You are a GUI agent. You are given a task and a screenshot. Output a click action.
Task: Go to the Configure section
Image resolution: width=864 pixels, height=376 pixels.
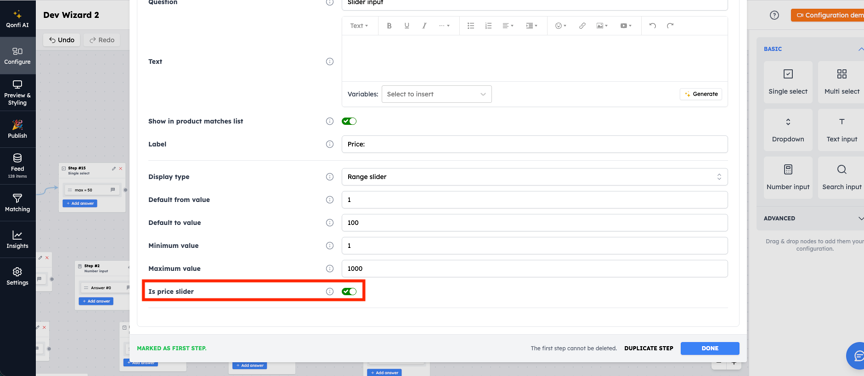click(x=18, y=56)
